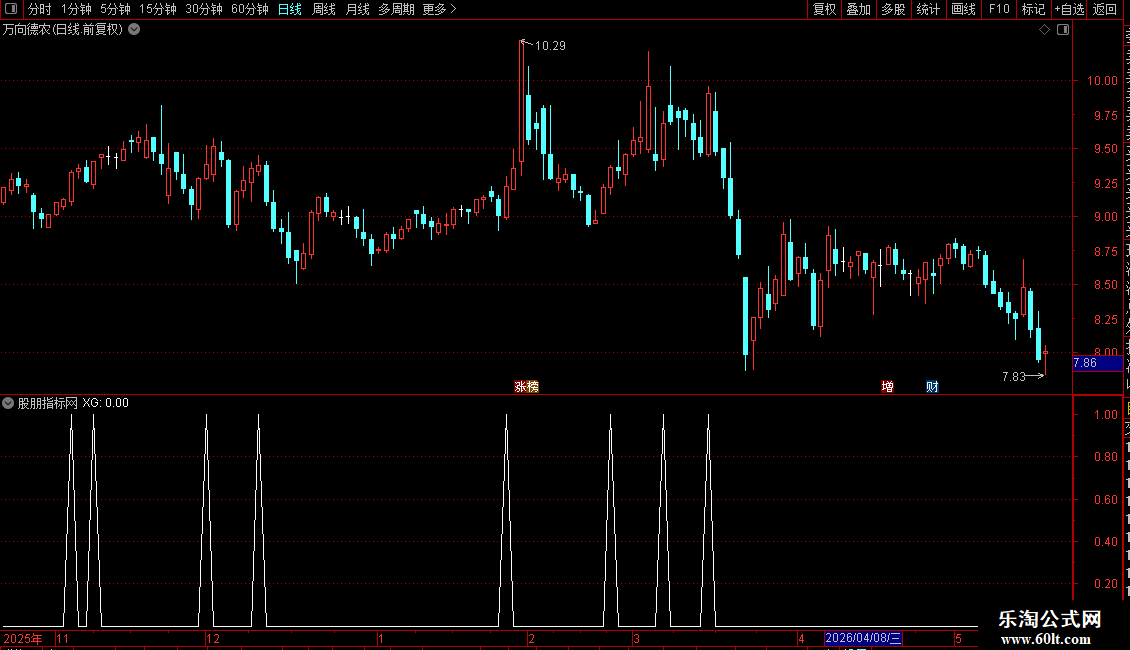1130x650 pixels.
Task: Click month 12 on time axis
Action: [213, 638]
